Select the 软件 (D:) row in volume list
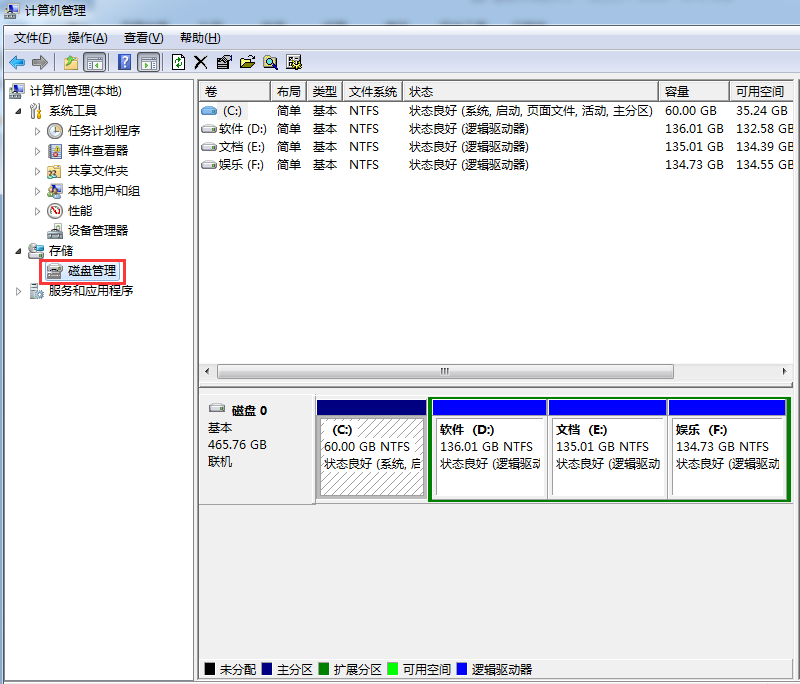The height and width of the screenshot is (684, 800). (x=496, y=129)
